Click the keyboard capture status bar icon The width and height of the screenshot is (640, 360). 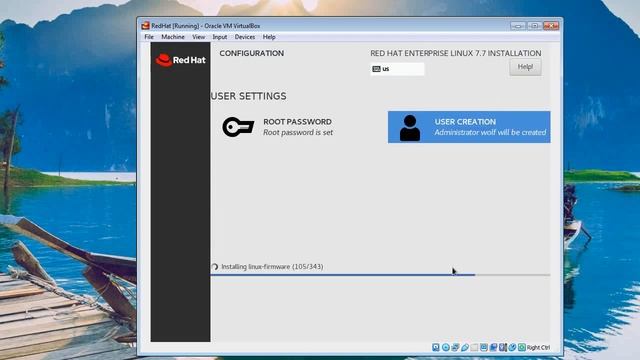(x=522, y=347)
